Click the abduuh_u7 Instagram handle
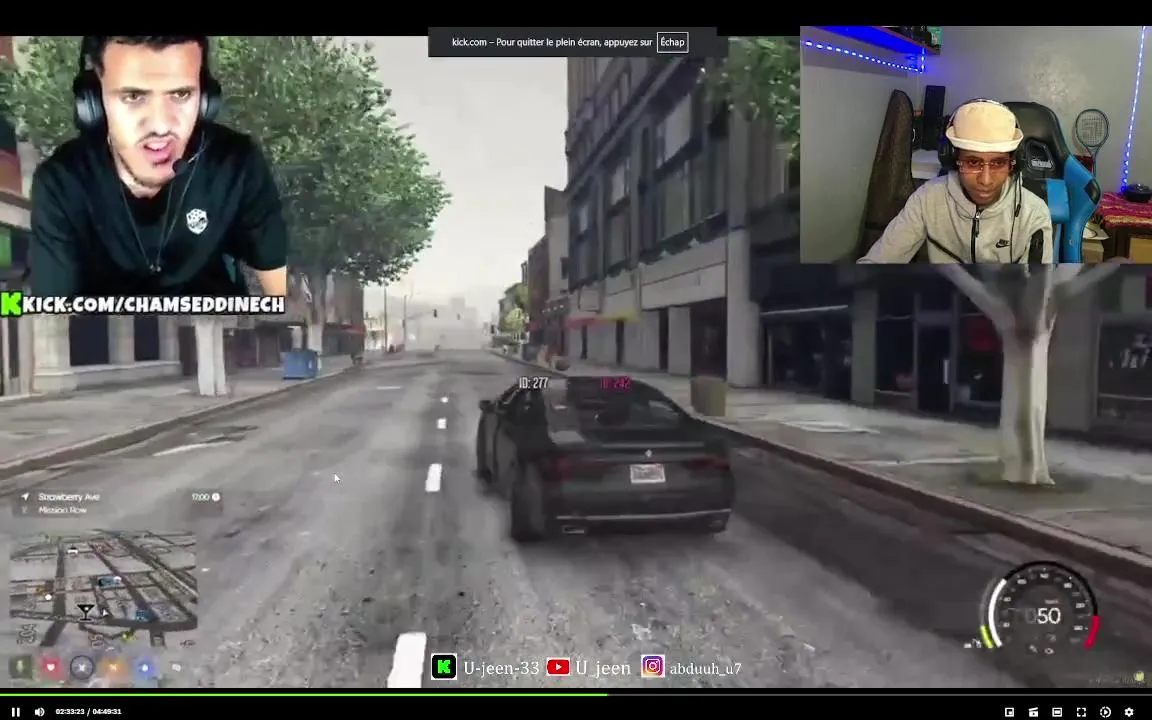1152x720 pixels. point(705,669)
